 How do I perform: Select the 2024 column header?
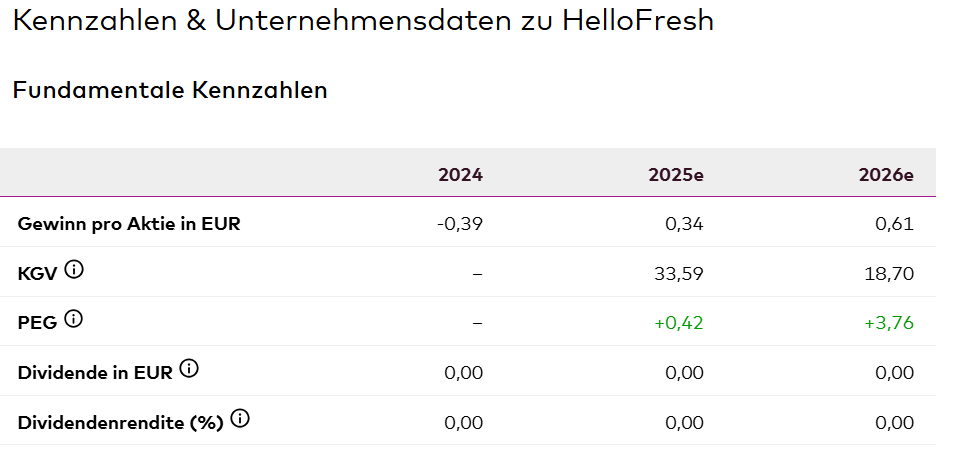460,175
